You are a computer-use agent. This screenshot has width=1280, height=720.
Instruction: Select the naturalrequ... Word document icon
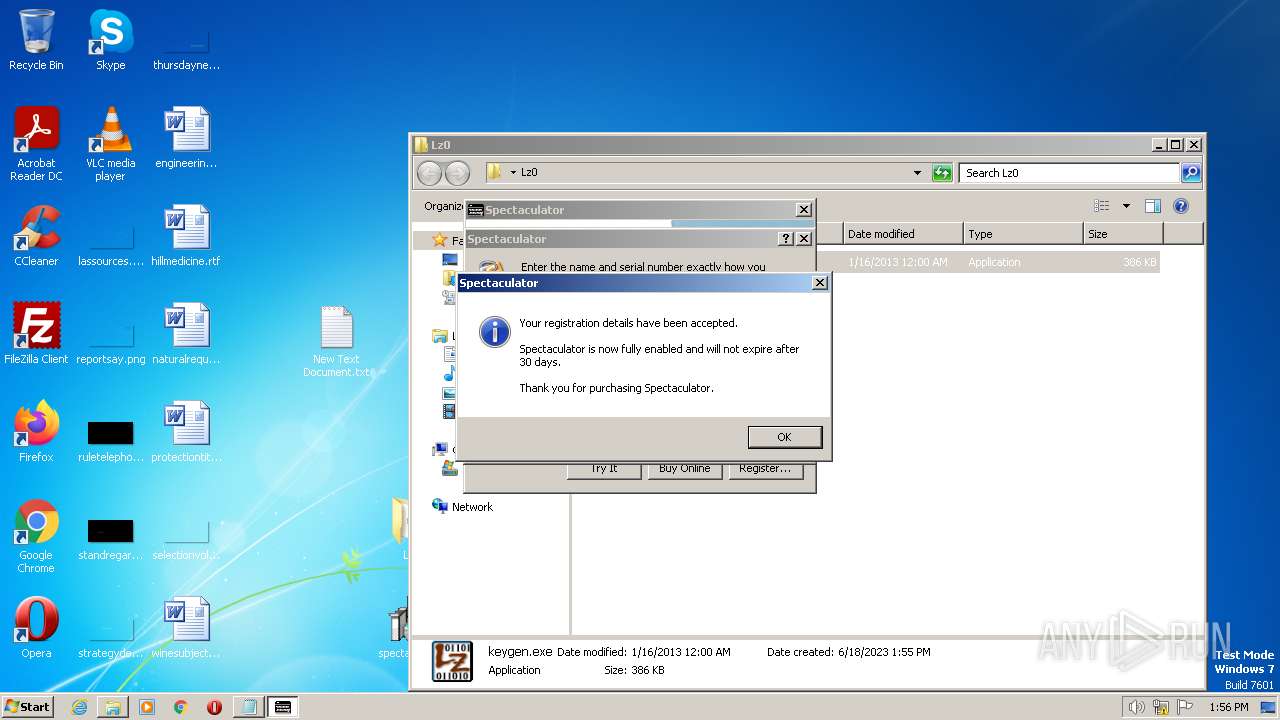186,334
